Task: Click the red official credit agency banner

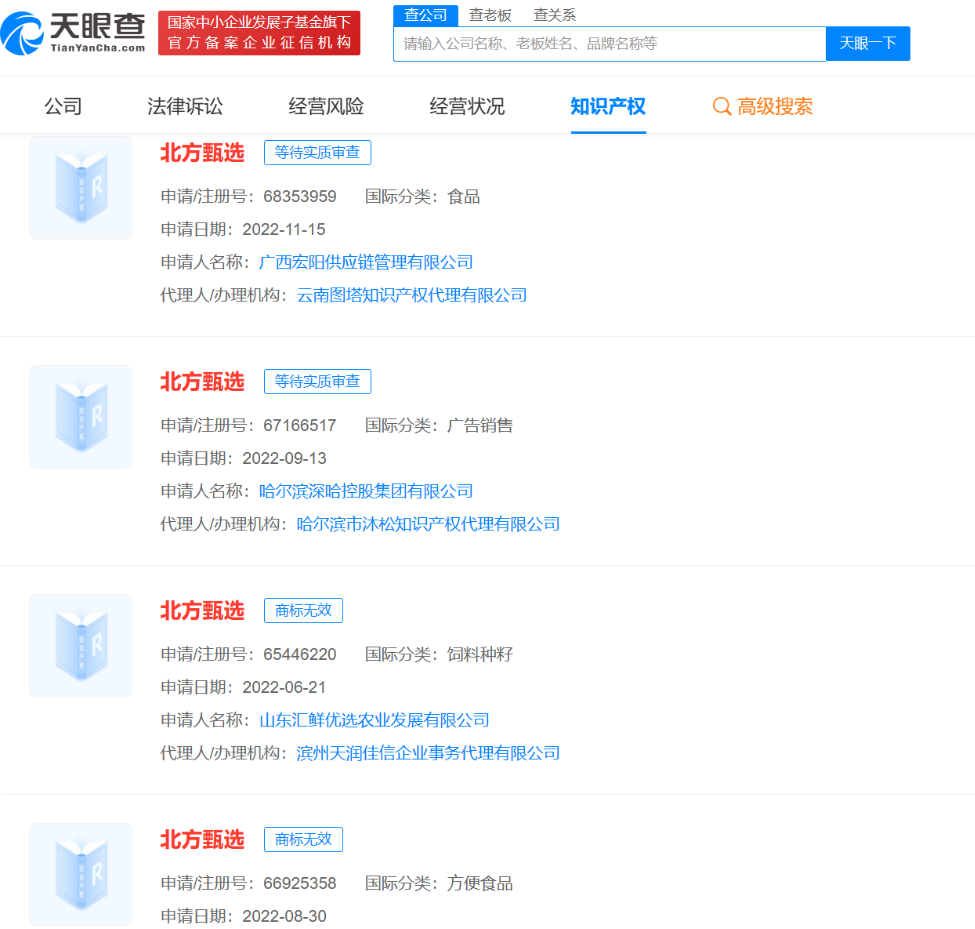Action: coord(259,33)
